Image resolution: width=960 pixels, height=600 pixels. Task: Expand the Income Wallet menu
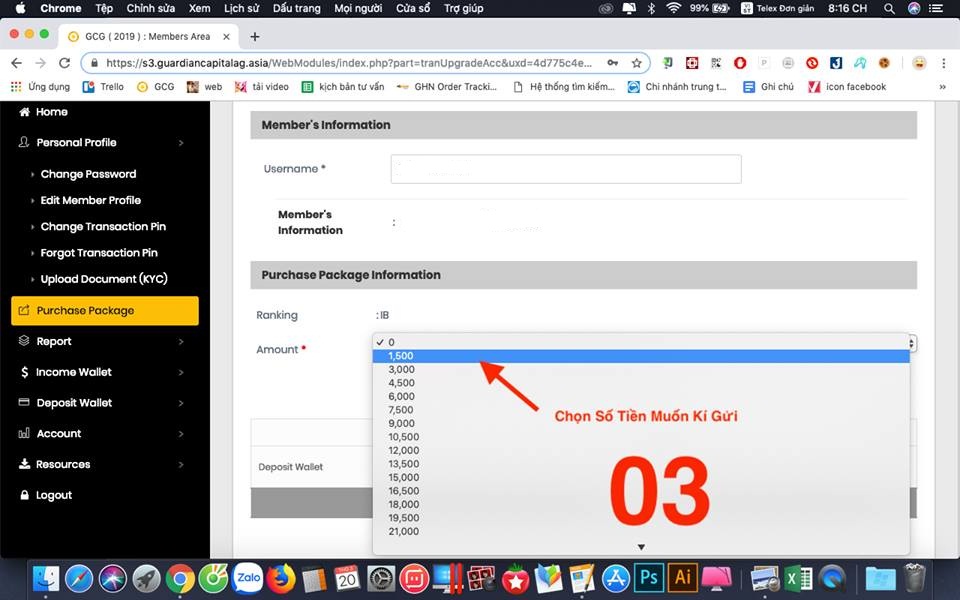[x=100, y=372]
